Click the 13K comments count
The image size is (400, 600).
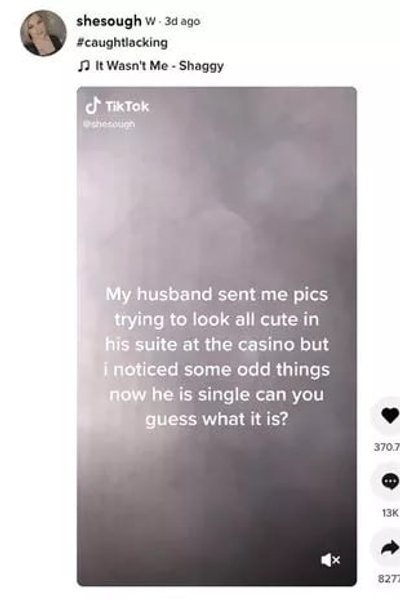390,513
